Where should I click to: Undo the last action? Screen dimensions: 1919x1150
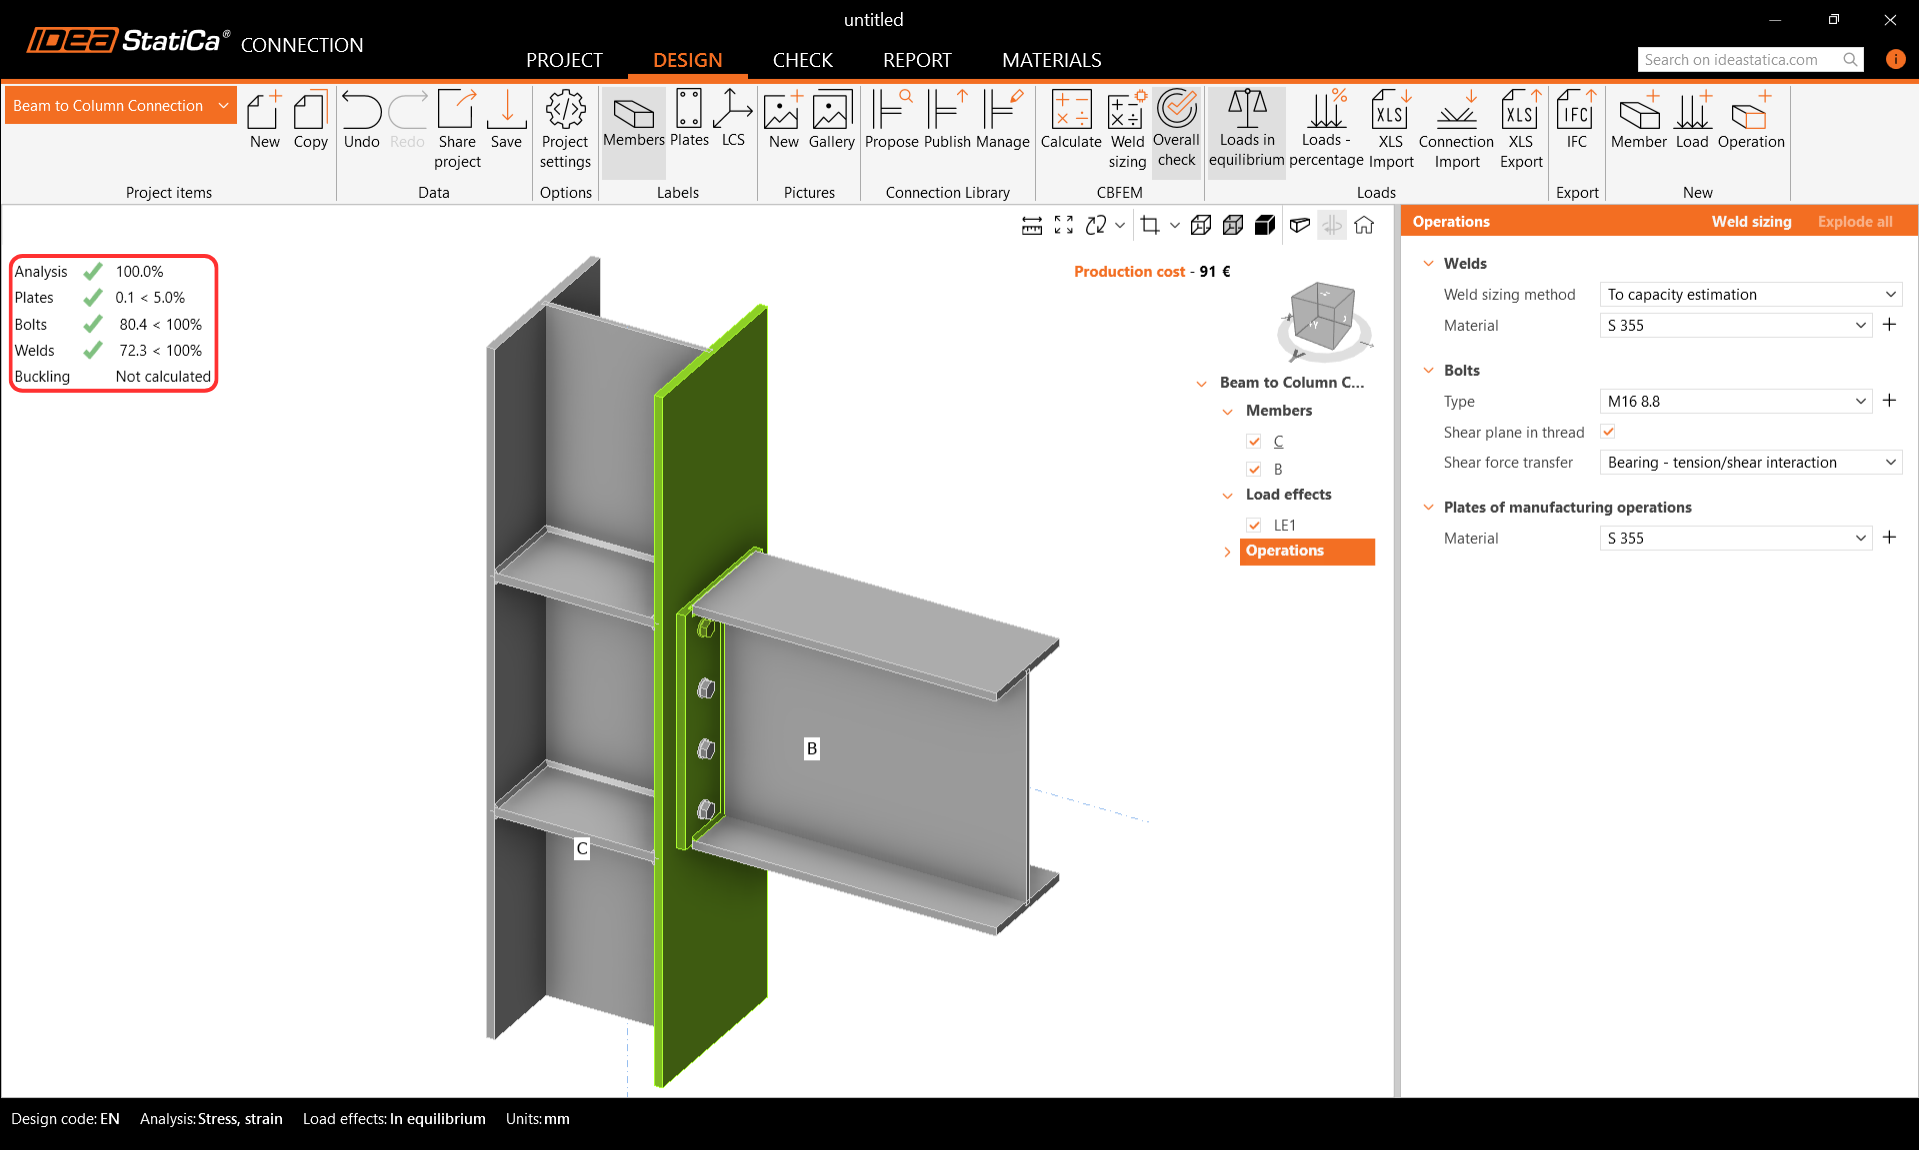[361, 120]
